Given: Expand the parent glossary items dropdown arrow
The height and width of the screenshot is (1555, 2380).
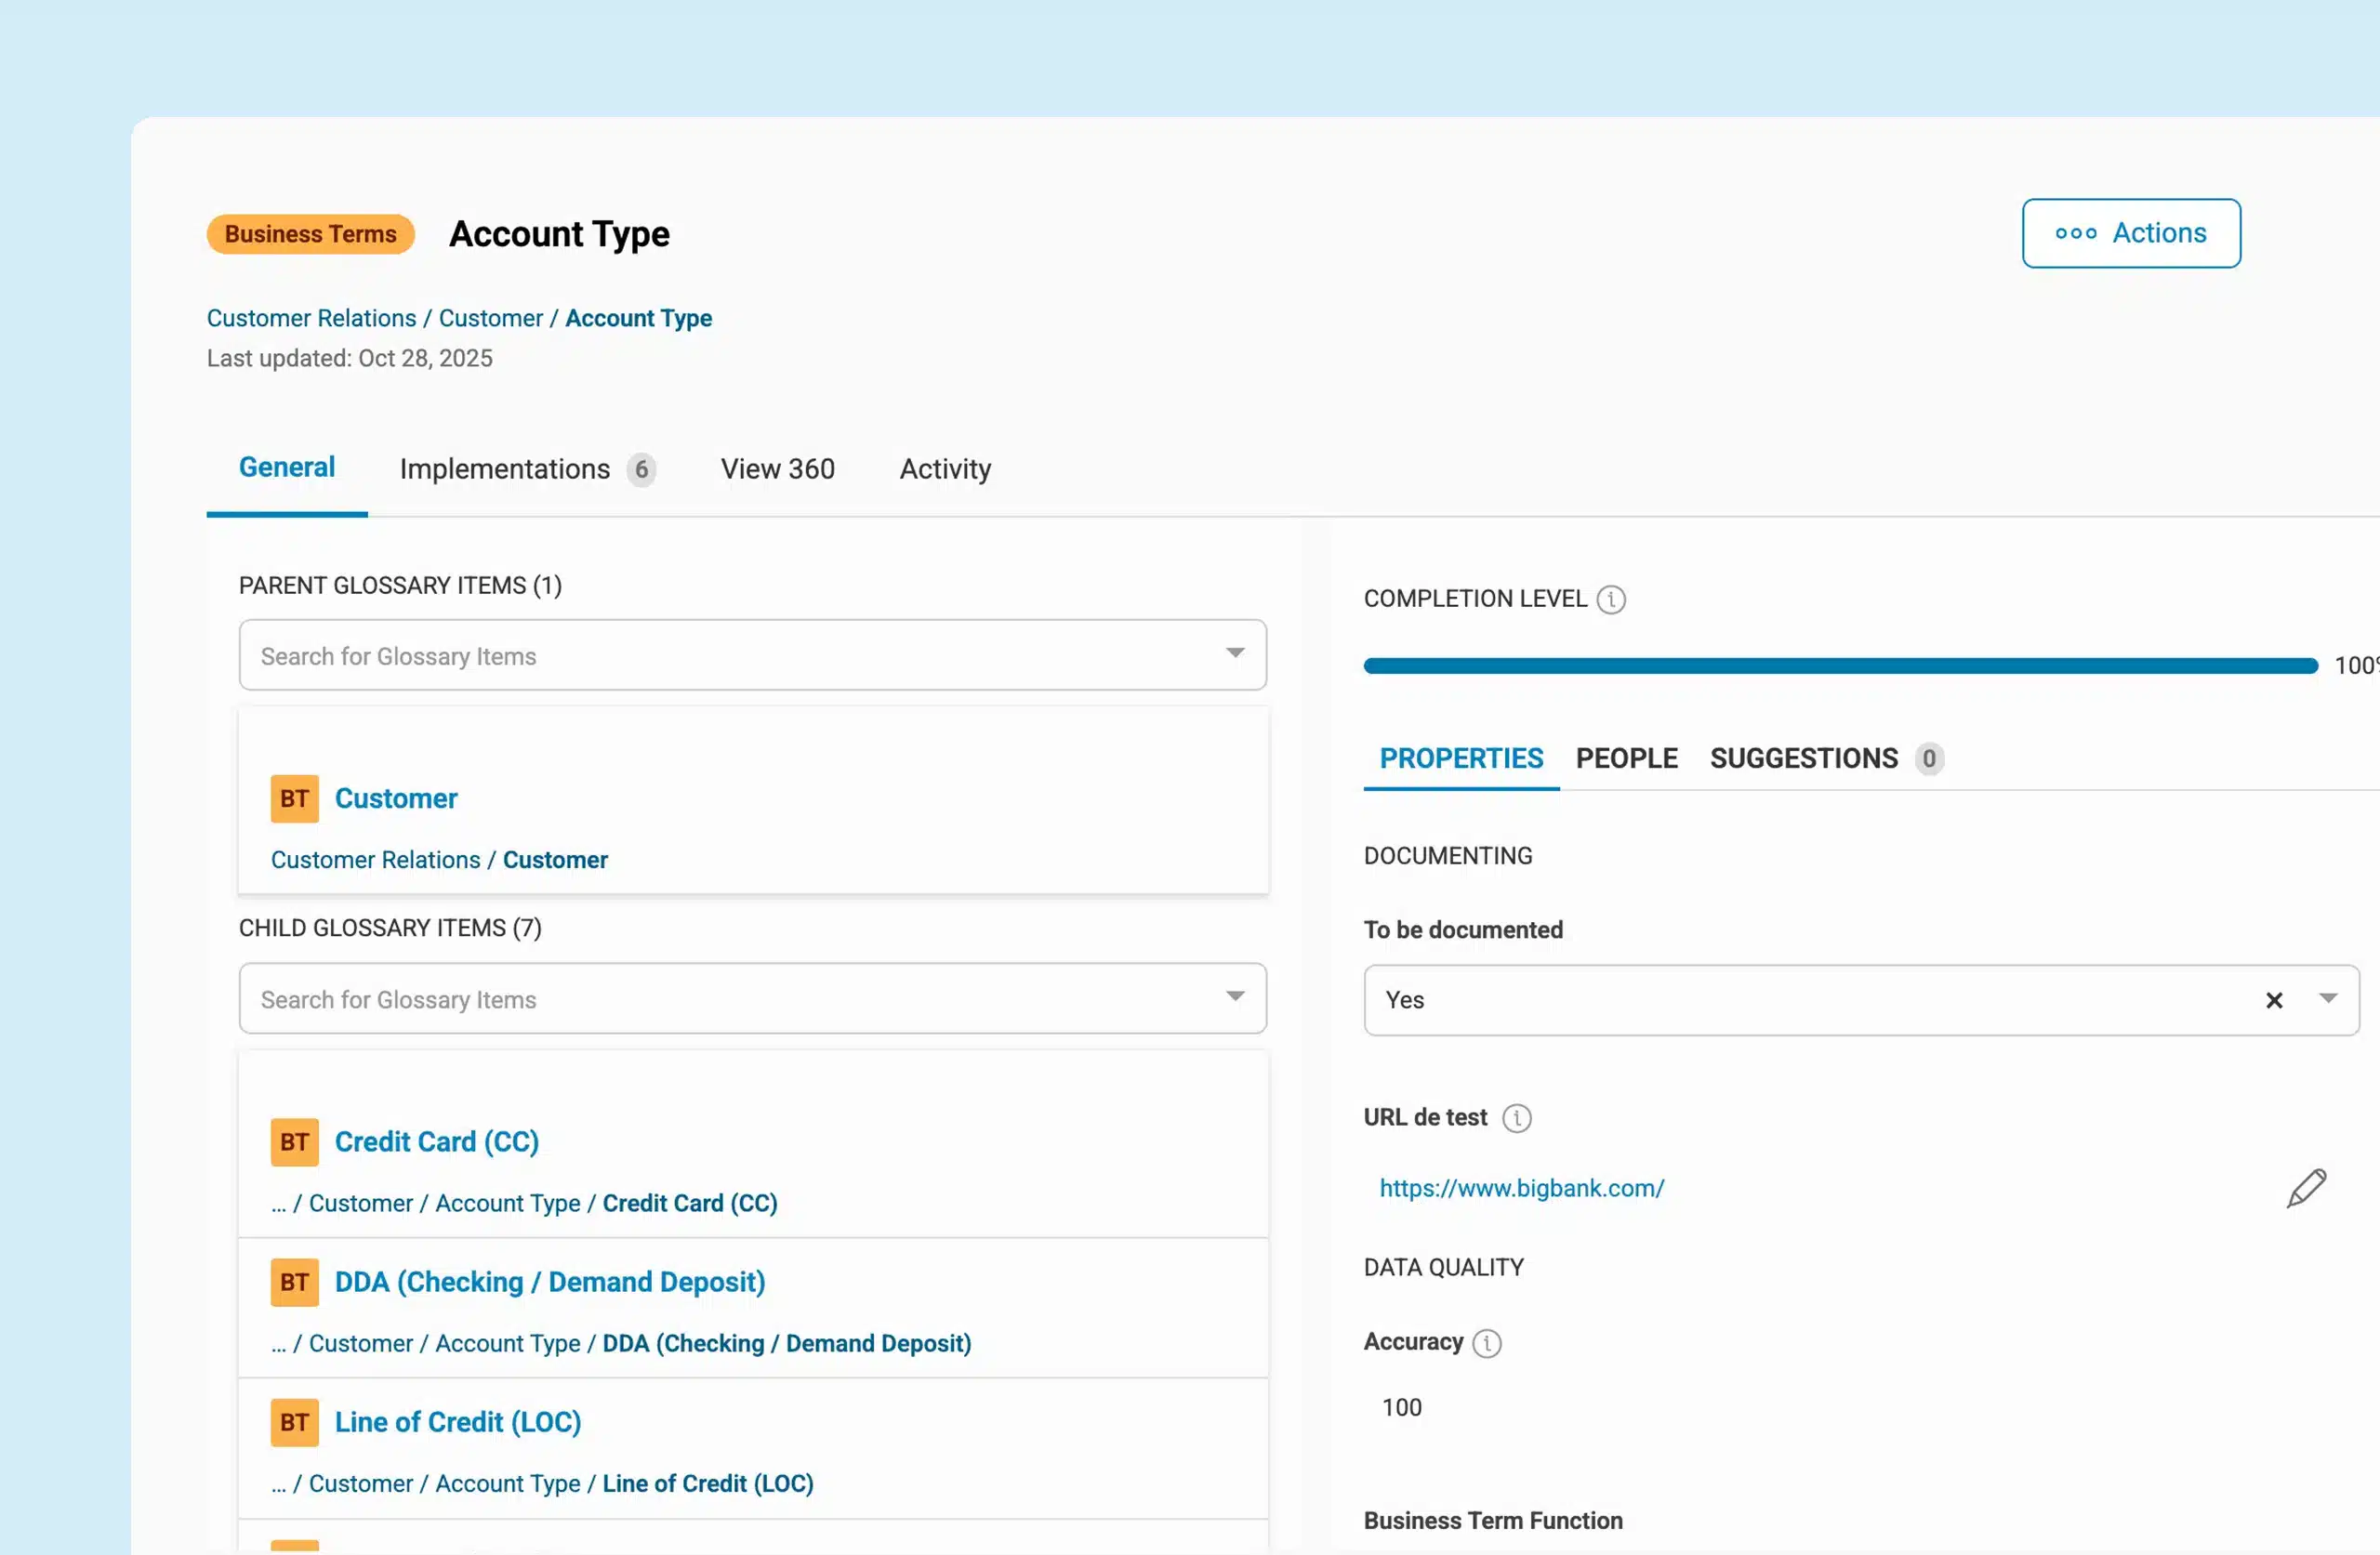Looking at the screenshot, I should click(1234, 653).
